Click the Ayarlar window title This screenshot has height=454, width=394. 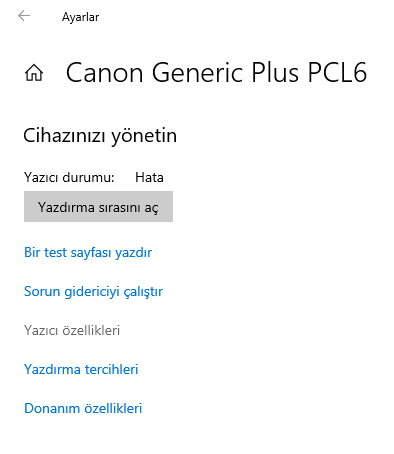click(x=80, y=17)
